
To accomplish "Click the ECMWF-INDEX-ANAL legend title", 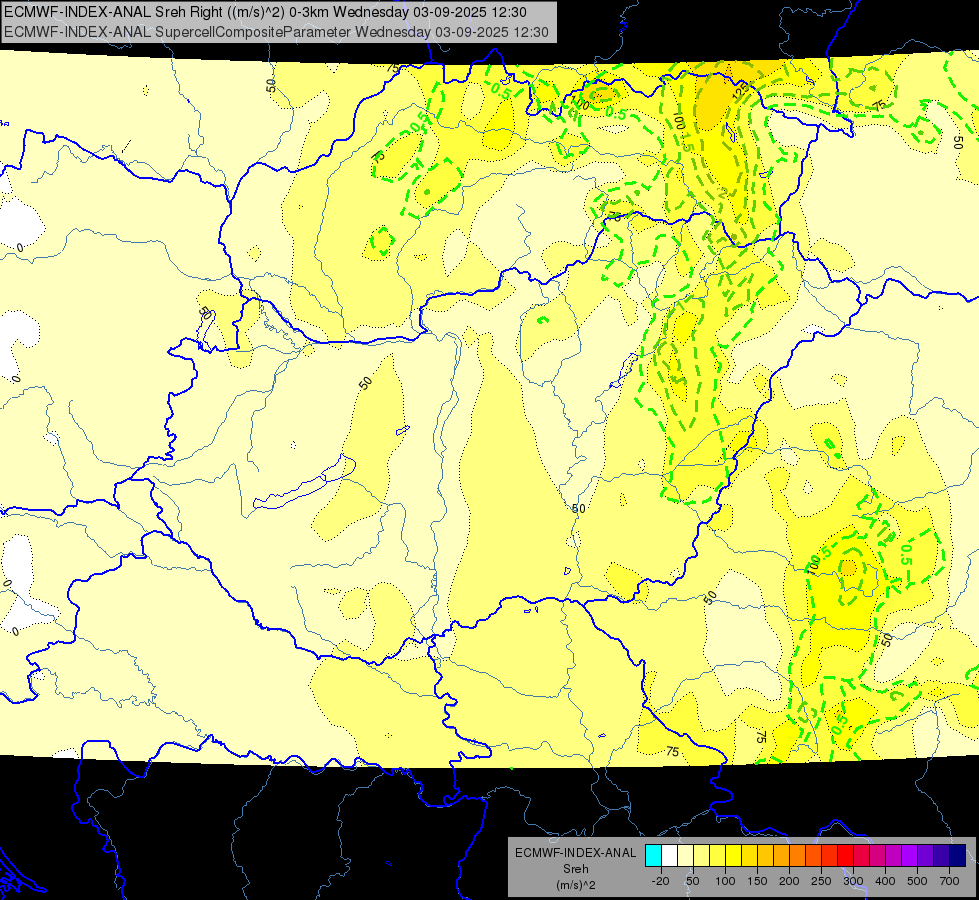I will (575, 853).
